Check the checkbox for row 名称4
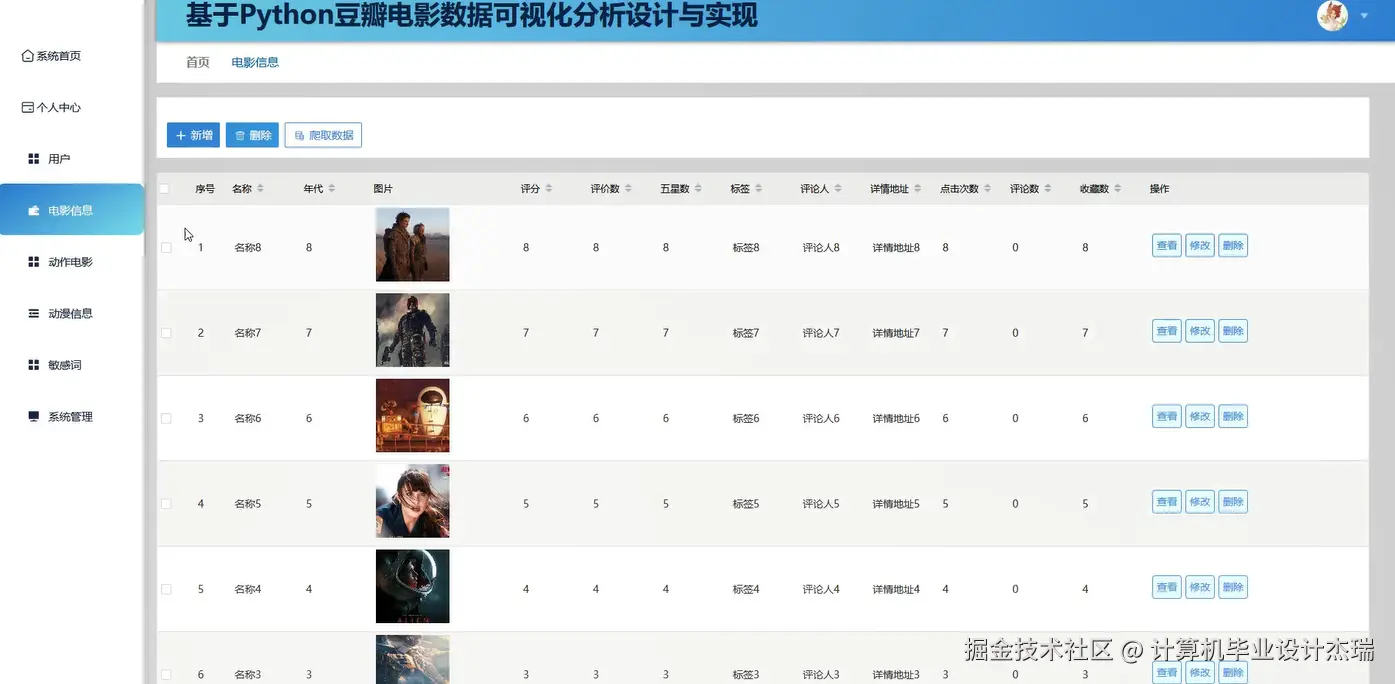 (x=166, y=589)
